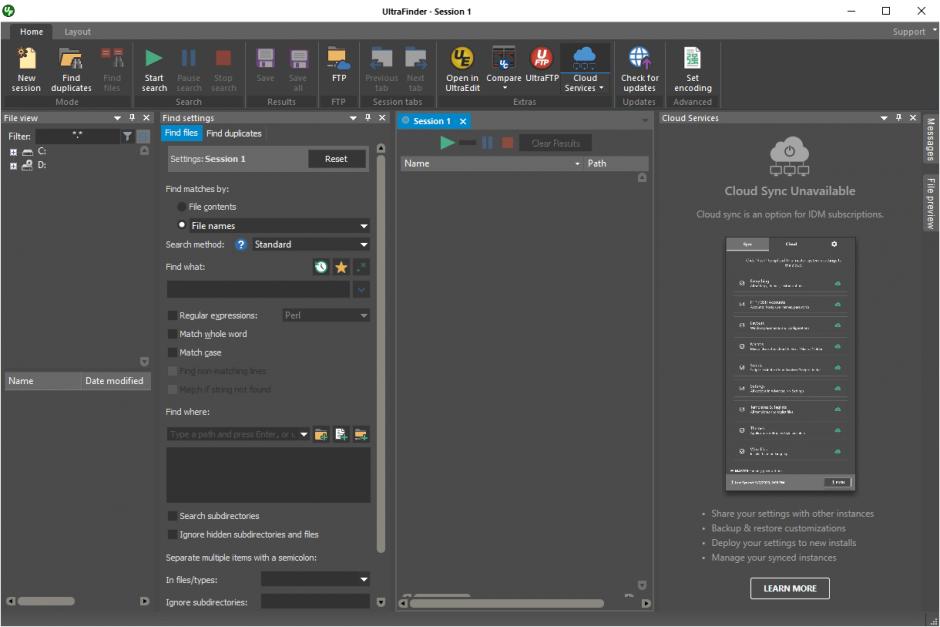Open the Messages side tab
The height and width of the screenshot is (627, 940).
pos(930,139)
